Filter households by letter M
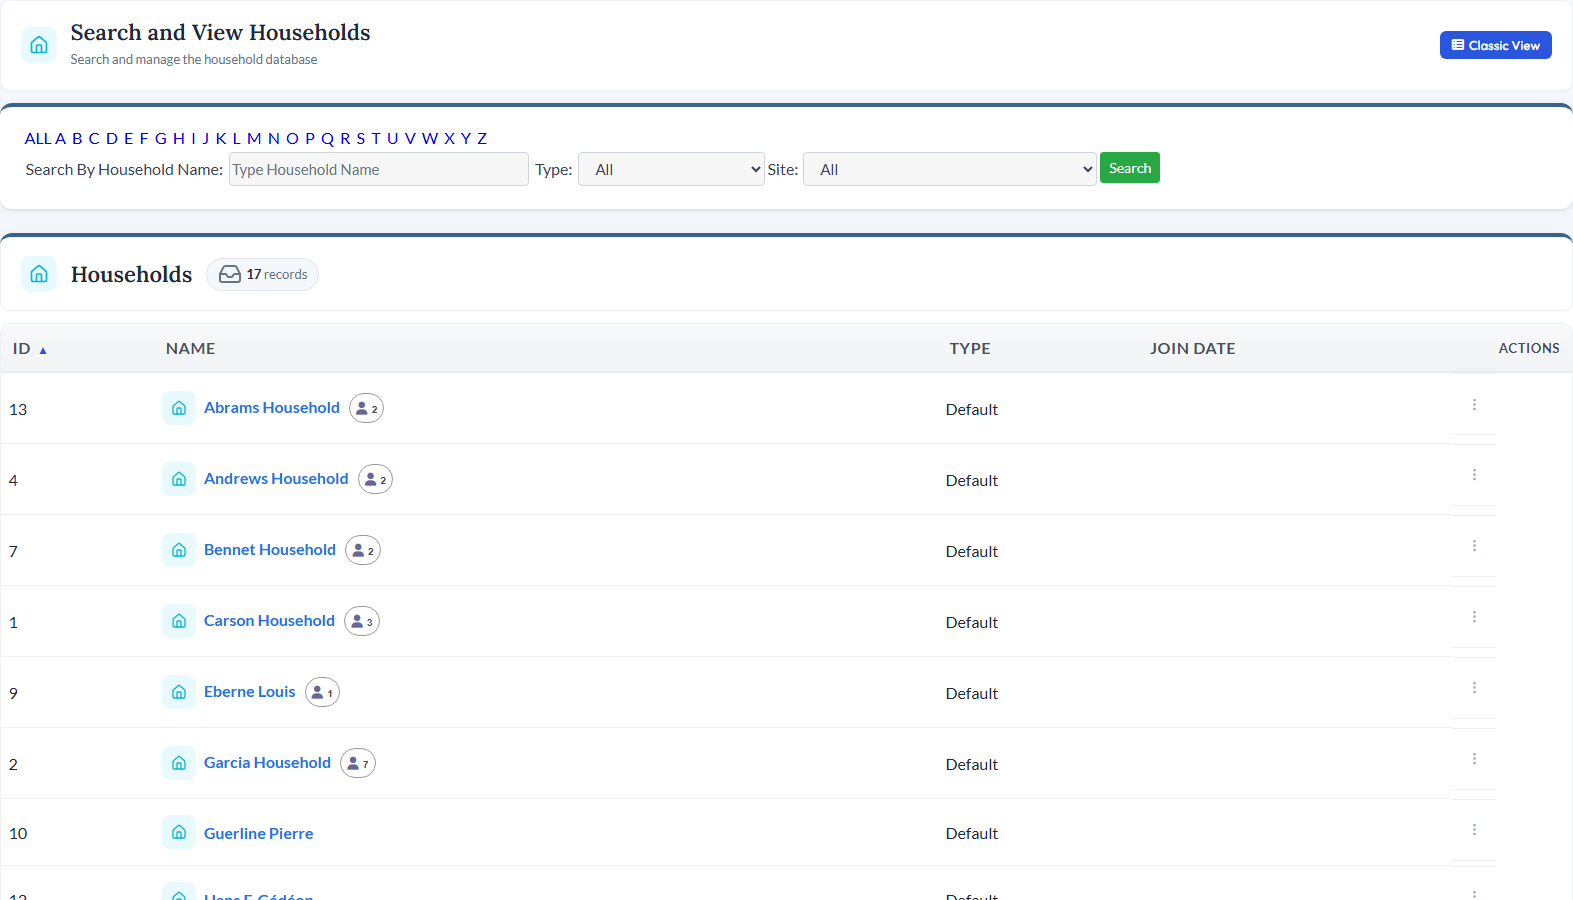The image size is (1573, 900). click(254, 138)
